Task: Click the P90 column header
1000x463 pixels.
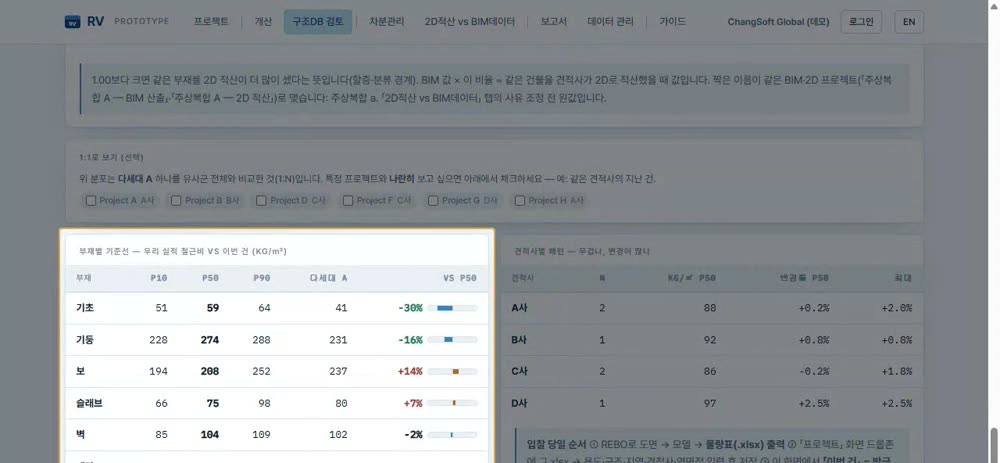Action: (x=261, y=278)
